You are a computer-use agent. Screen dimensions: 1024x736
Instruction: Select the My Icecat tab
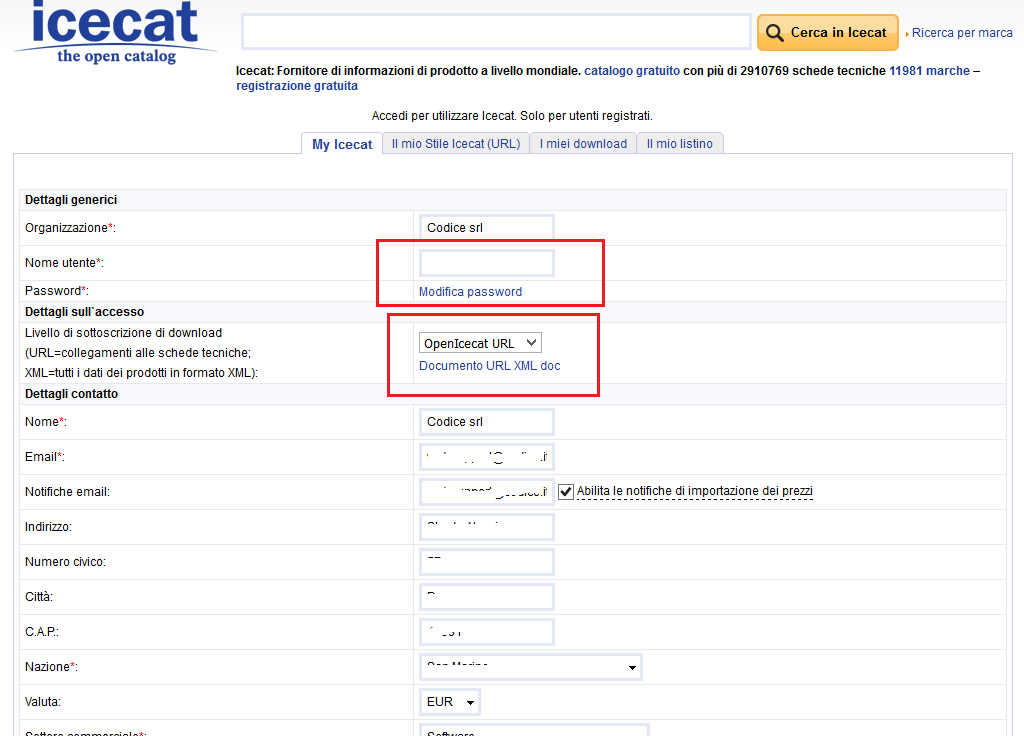[342, 144]
